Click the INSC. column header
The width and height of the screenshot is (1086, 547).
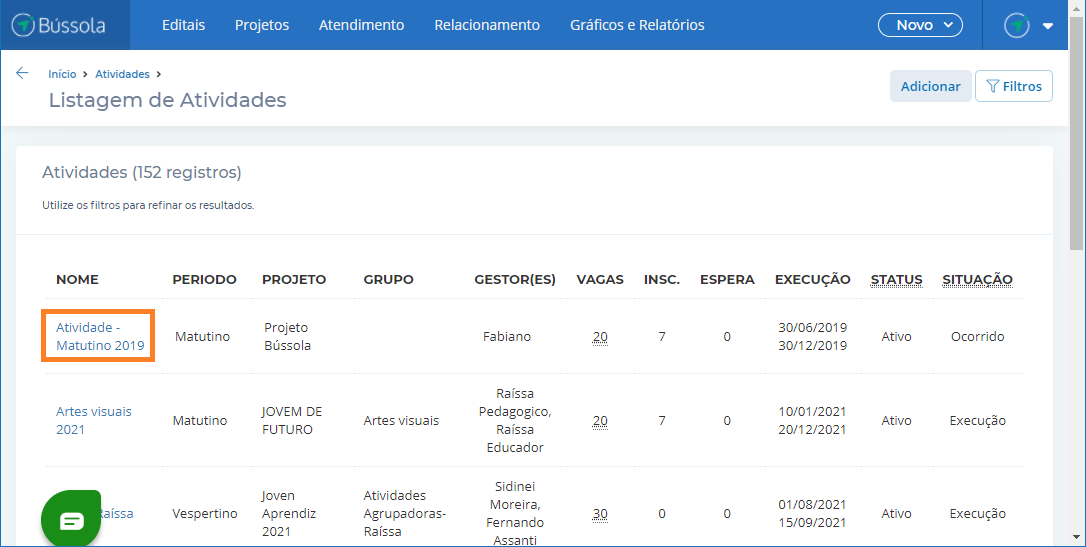click(661, 280)
